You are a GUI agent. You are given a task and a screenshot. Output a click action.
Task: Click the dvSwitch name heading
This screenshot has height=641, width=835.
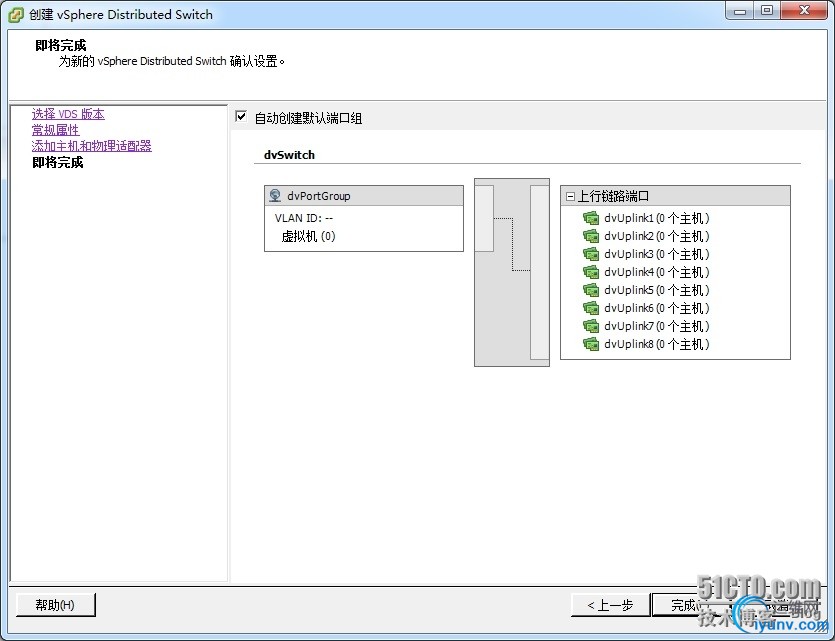[x=289, y=155]
